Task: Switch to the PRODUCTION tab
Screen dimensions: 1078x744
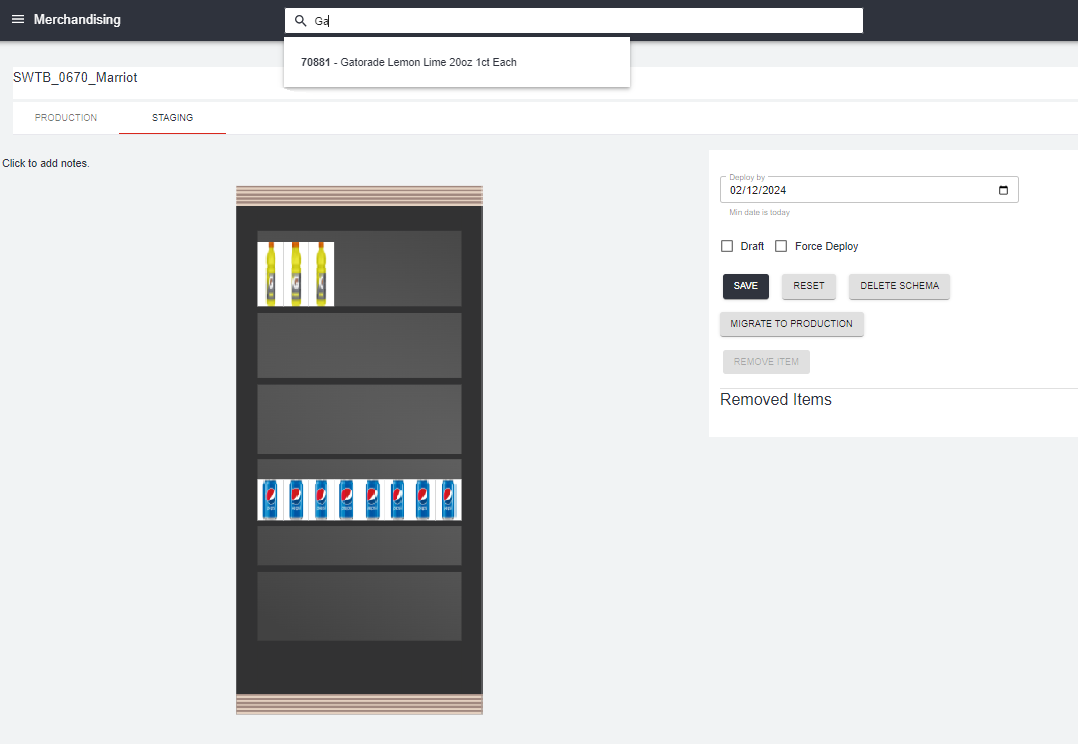Action: pyautogui.click(x=66, y=117)
